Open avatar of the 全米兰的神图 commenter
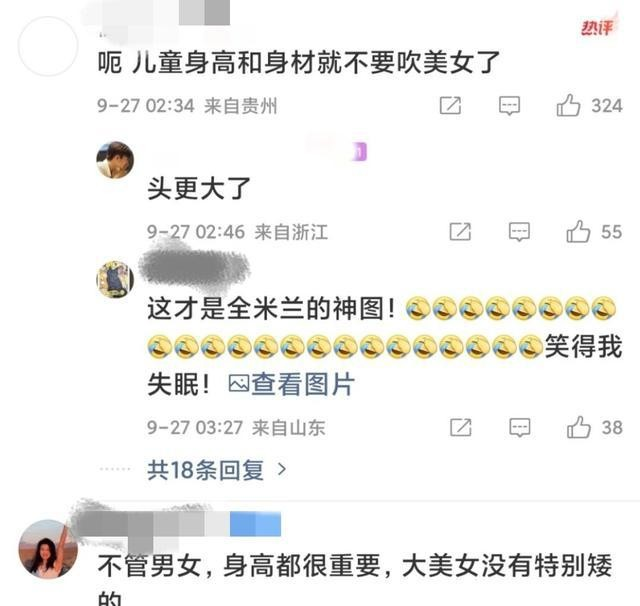The width and height of the screenshot is (640, 606). pos(115,280)
